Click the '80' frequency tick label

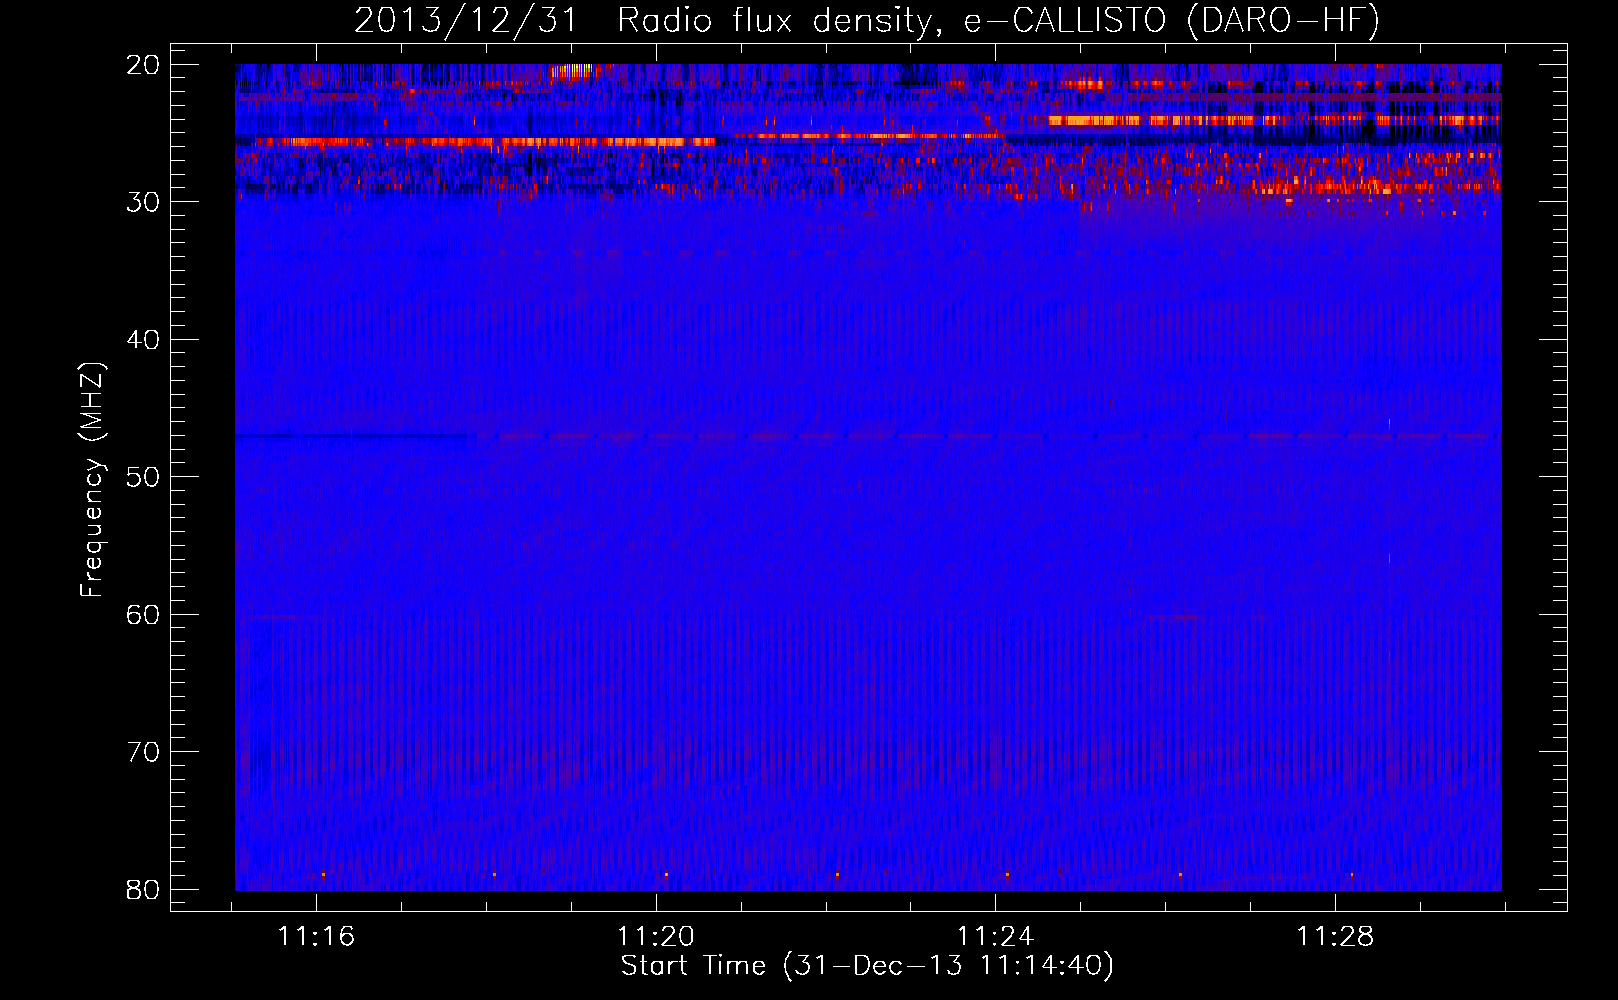(x=143, y=890)
